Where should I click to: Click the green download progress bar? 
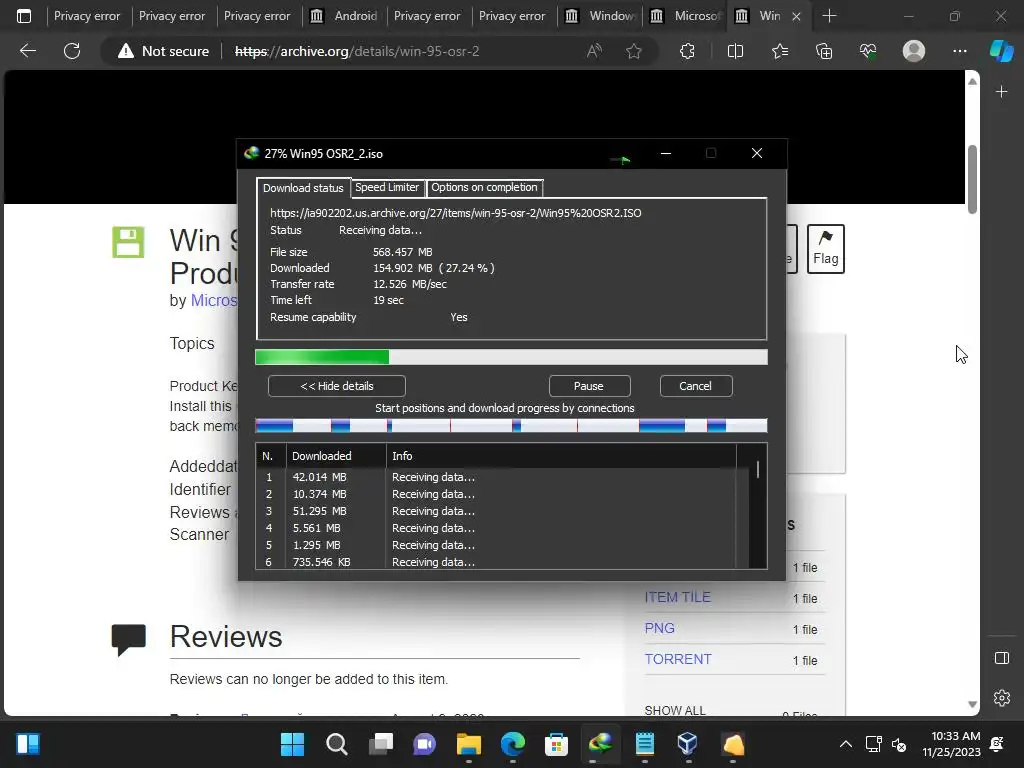[x=511, y=357]
